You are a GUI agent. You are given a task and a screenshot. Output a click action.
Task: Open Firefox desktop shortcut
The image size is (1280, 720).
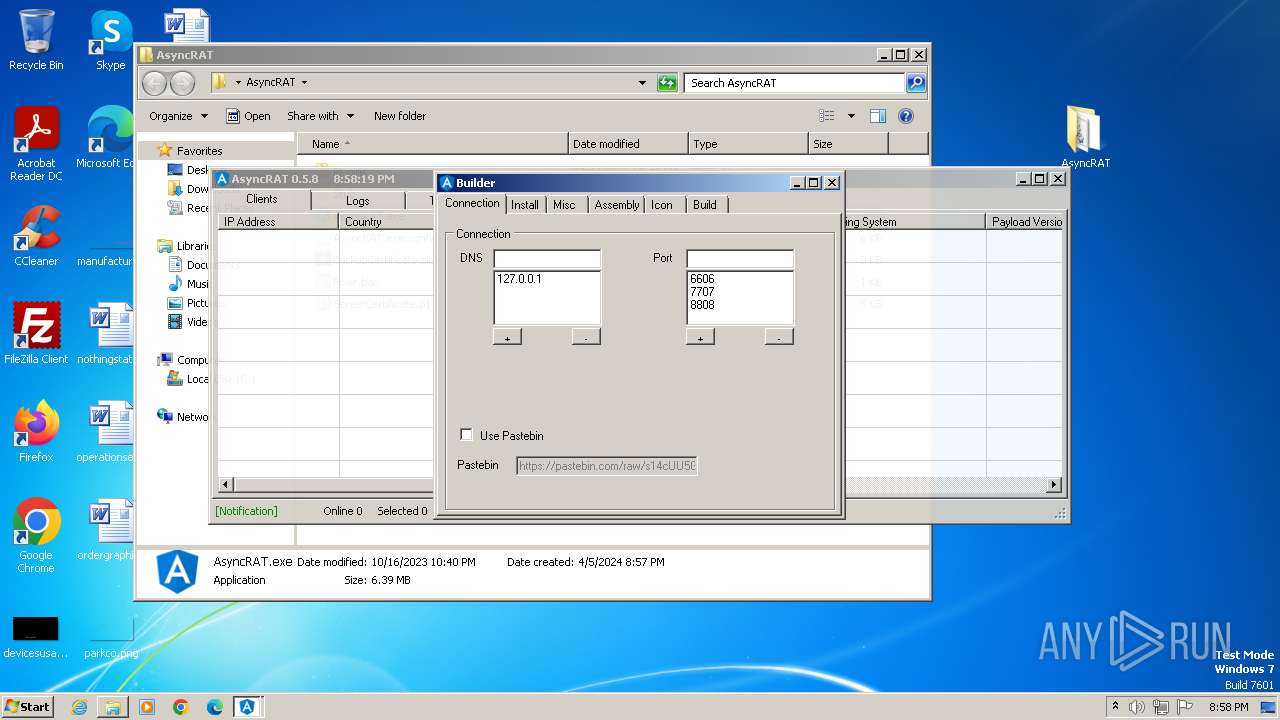click(x=36, y=432)
